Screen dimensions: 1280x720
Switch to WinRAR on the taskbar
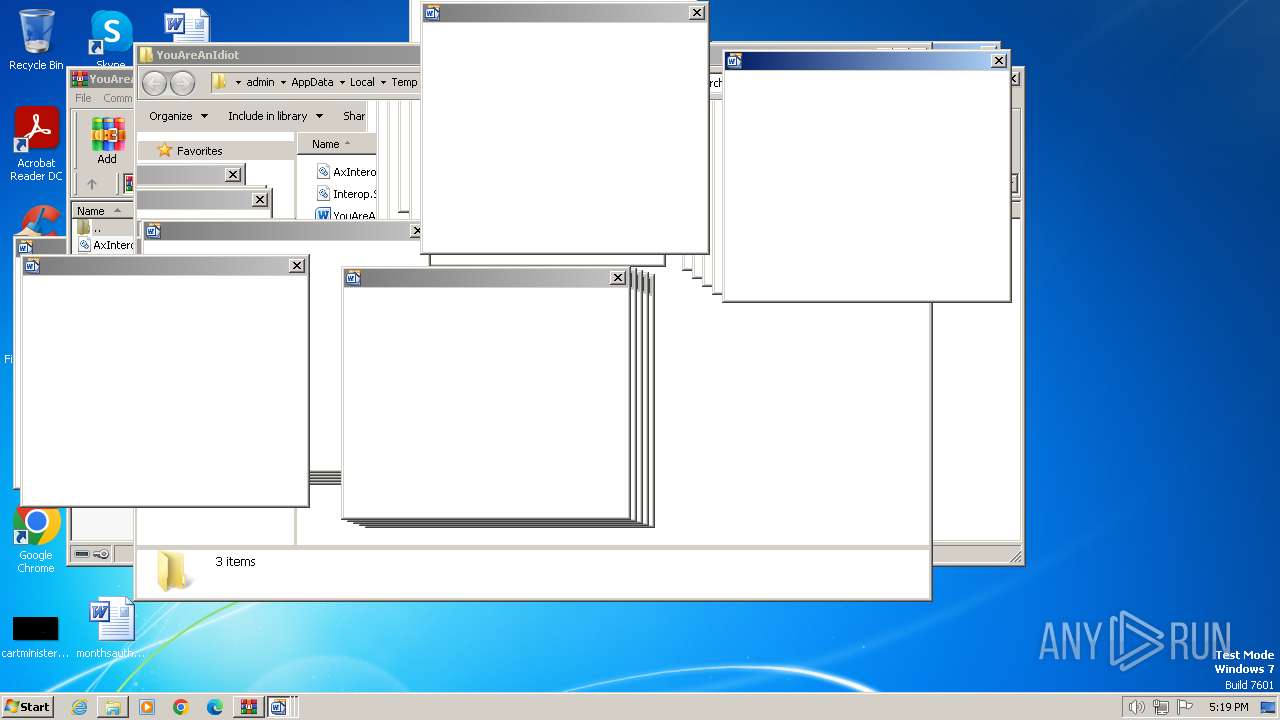pos(248,707)
